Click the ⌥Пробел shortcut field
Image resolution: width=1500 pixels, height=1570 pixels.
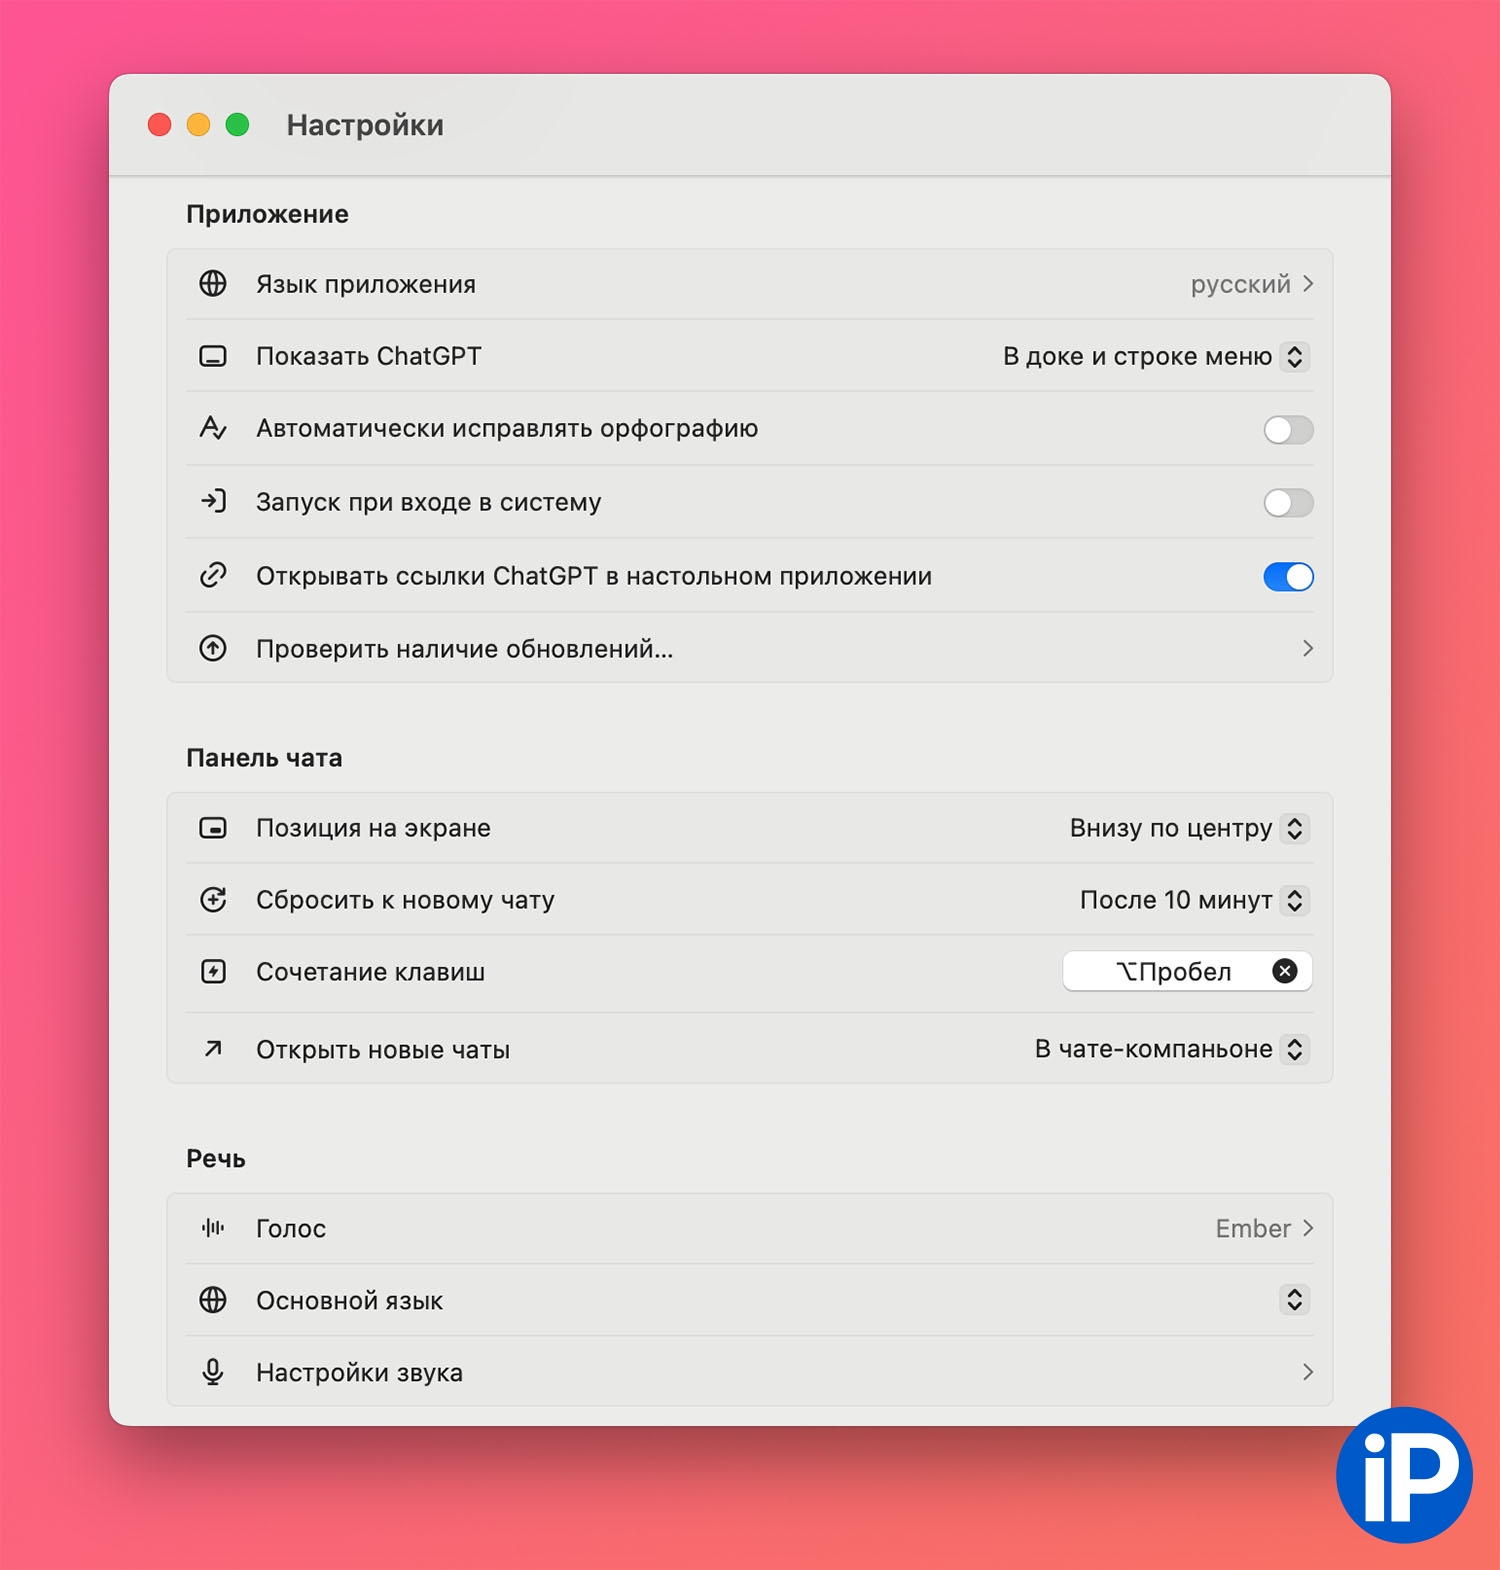click(1187, 971)
